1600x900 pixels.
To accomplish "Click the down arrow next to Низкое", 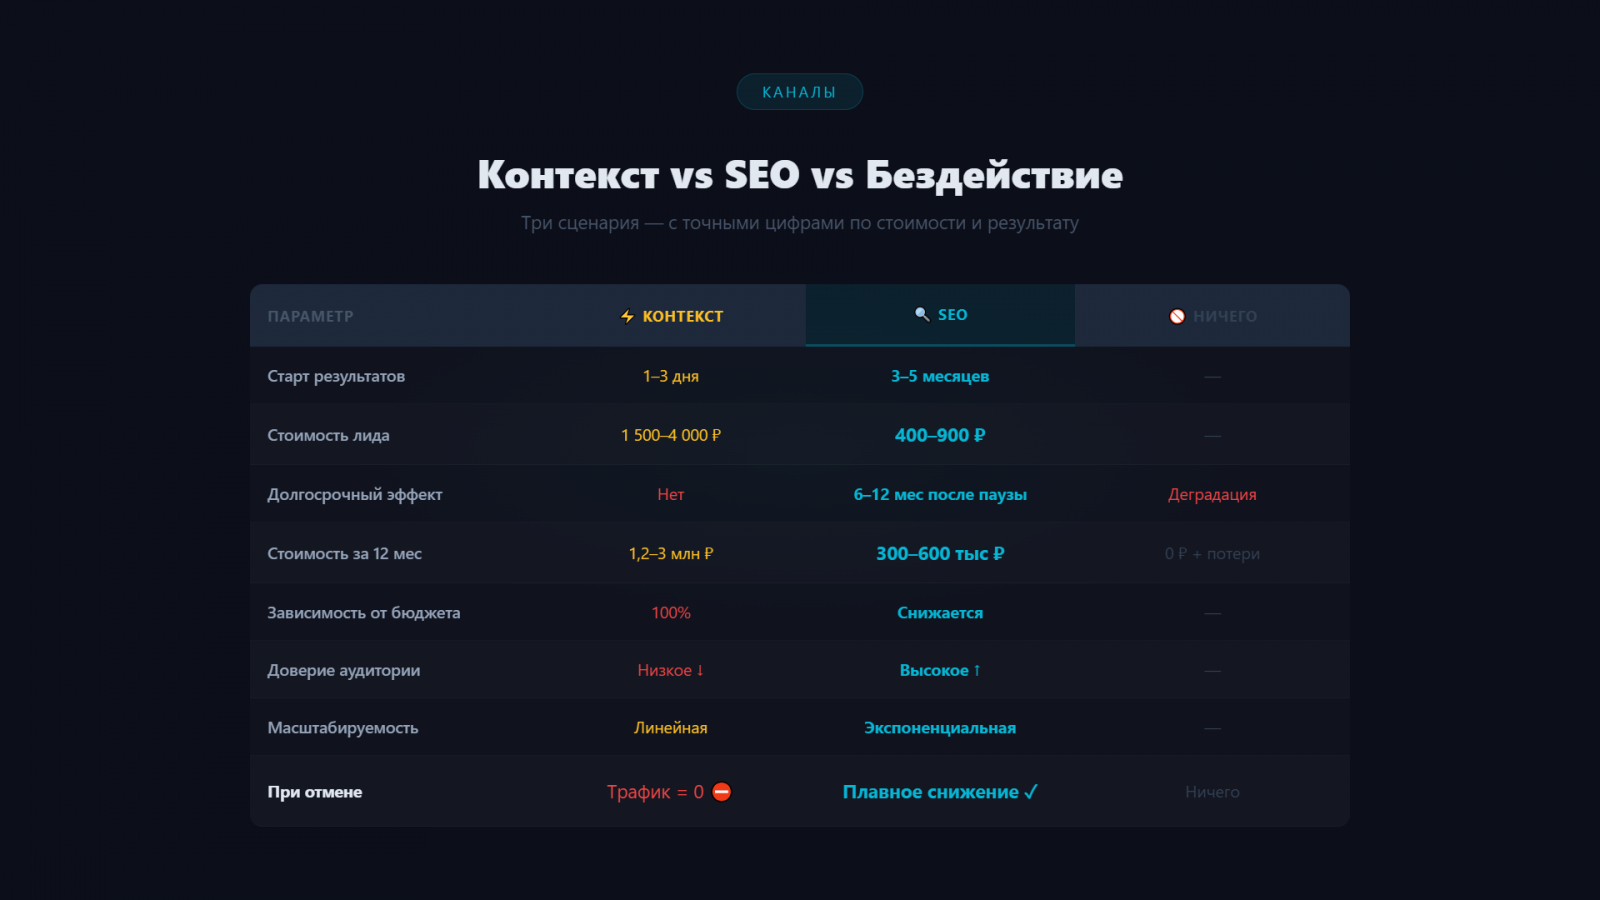I will (x=700, y=670).
